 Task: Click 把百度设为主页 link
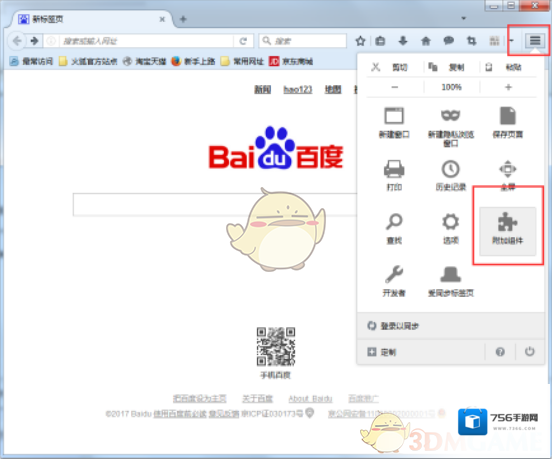pyautogui.click(x=199, y=398)
